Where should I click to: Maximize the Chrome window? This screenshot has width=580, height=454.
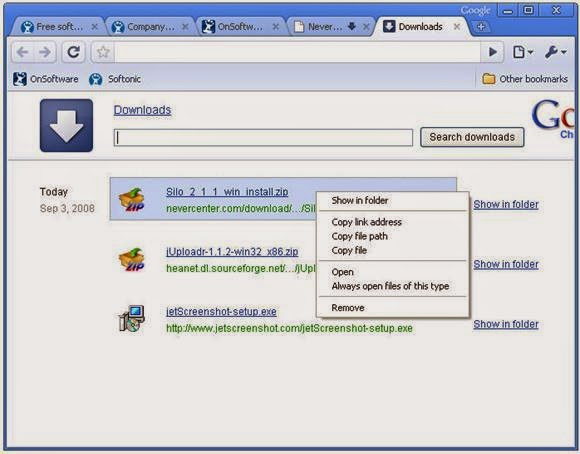(529, 10)
